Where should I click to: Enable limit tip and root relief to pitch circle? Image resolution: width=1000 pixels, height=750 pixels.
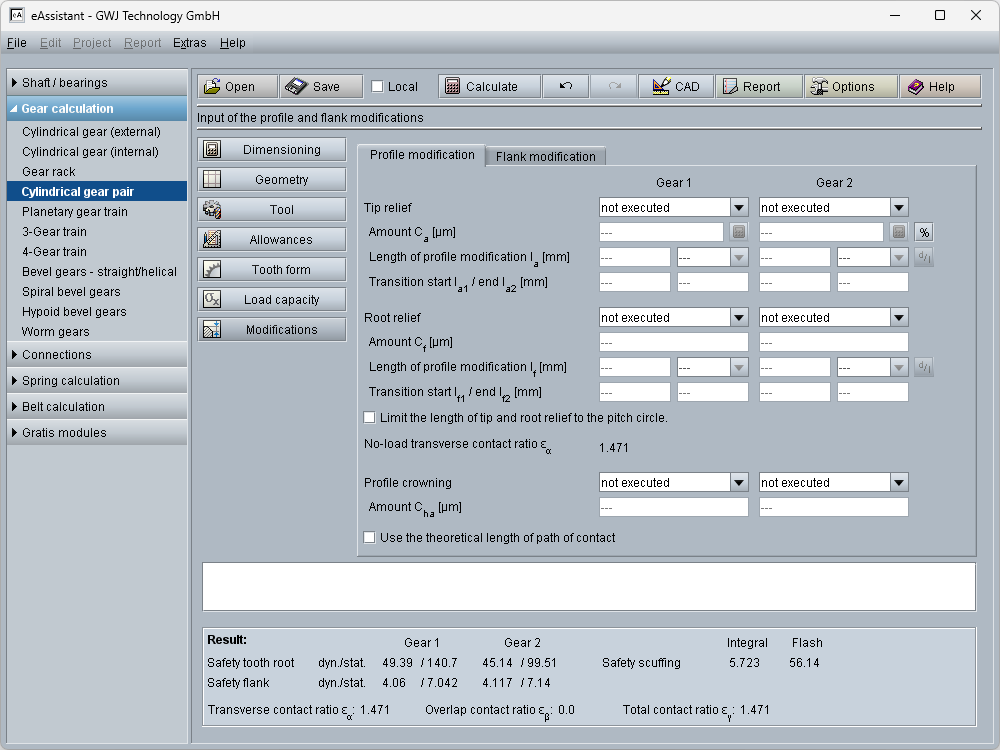(370, 417)
